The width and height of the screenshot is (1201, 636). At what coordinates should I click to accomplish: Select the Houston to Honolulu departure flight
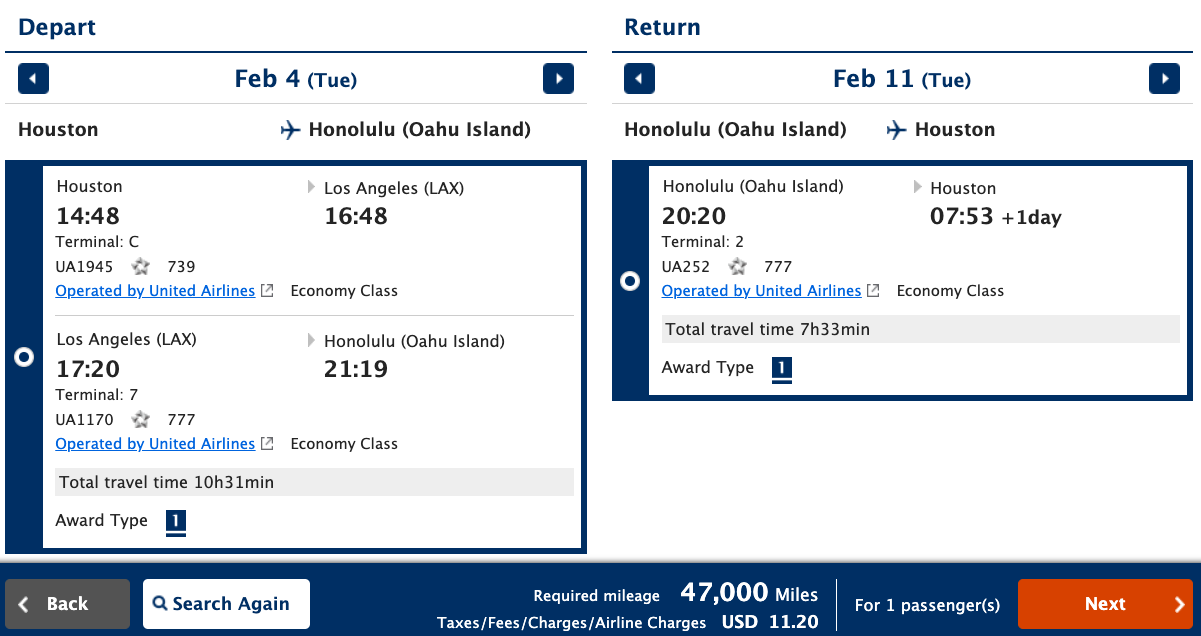(x=24, y=357)
